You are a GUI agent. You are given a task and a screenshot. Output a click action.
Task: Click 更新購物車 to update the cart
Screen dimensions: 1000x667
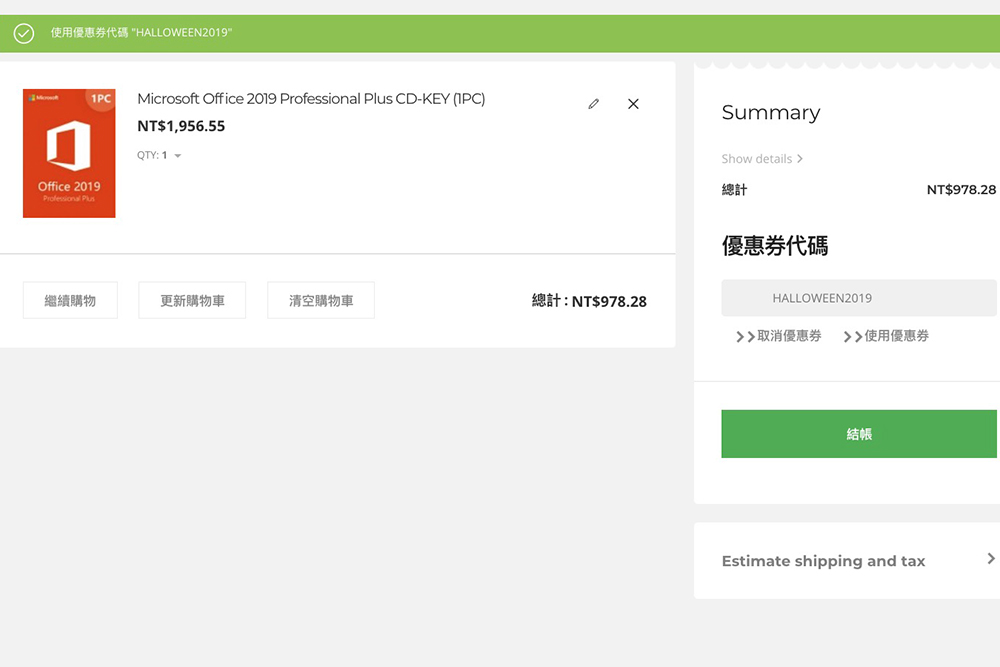[x=192, y=299]
